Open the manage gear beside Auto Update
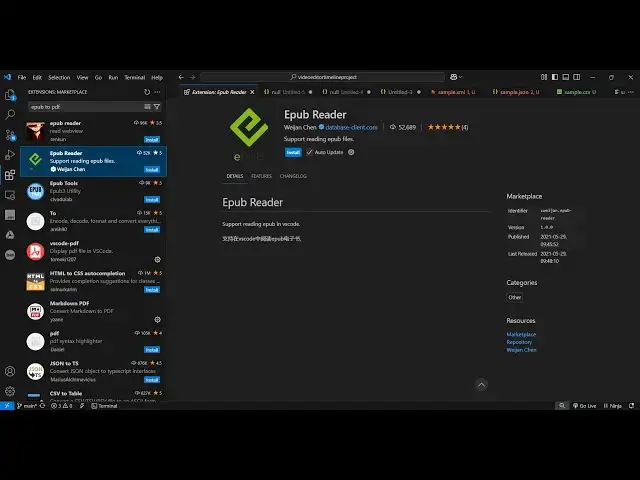The image size is (640, 480). pos(351,152)
